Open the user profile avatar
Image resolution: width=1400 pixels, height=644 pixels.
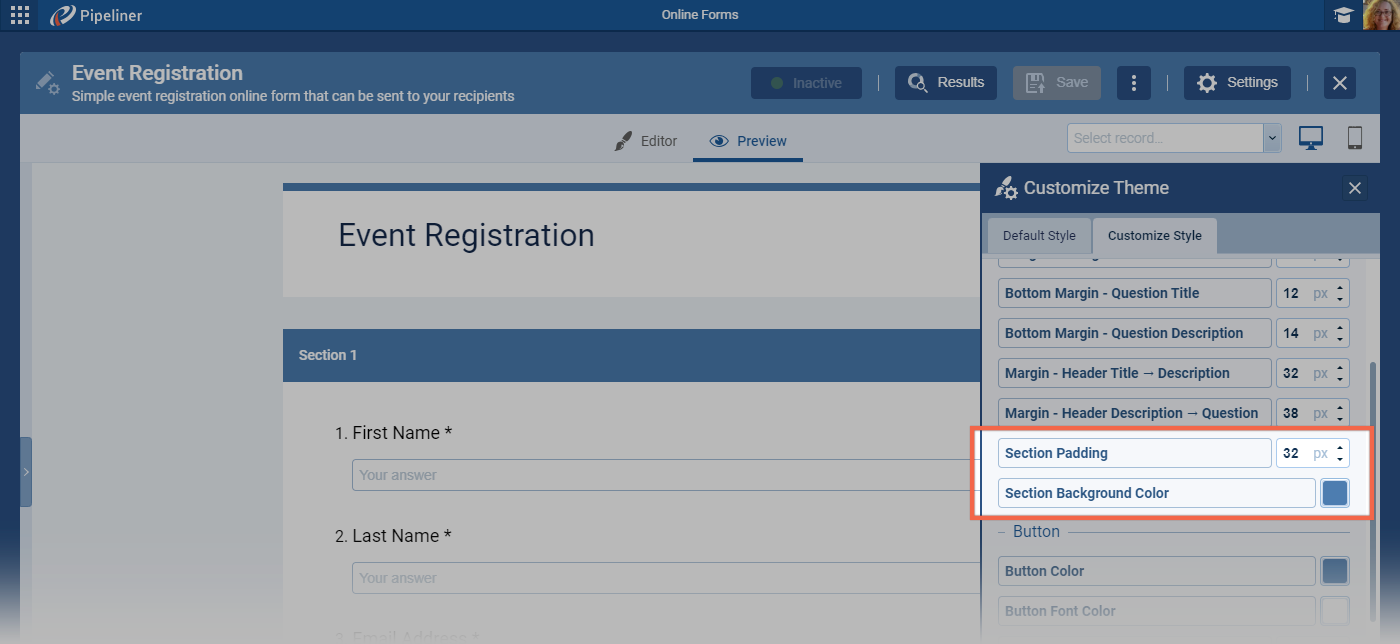tap(1381, 15)
